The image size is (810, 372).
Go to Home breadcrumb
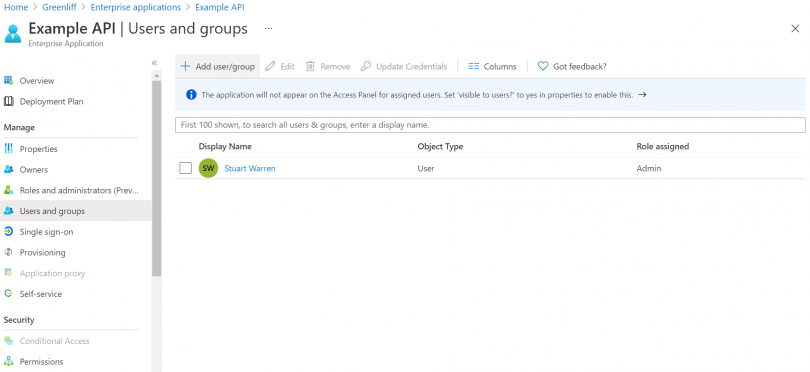point(16,7)
